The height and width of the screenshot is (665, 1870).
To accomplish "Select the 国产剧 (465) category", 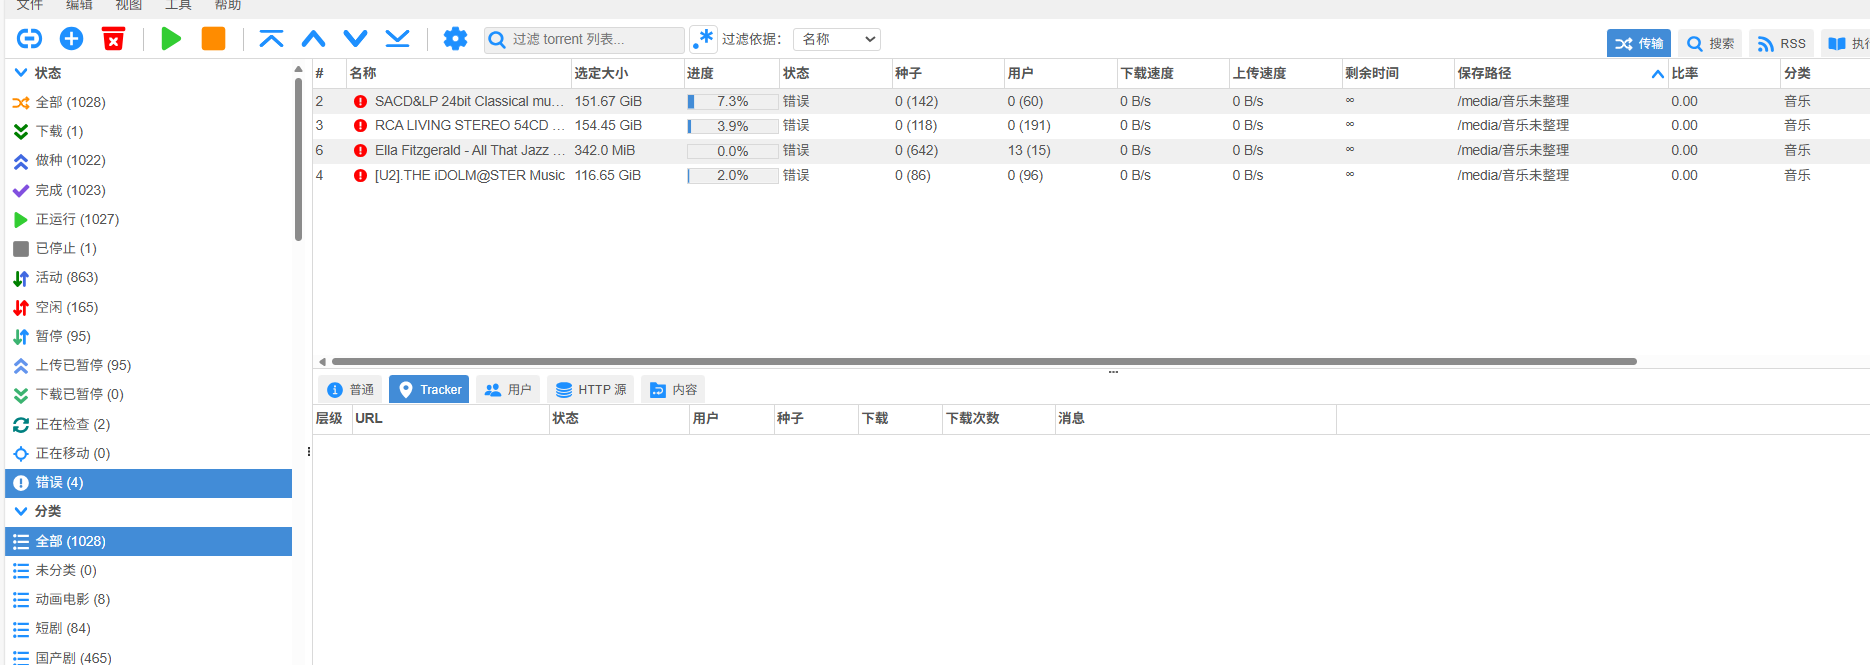I will [x=148, y=657].
